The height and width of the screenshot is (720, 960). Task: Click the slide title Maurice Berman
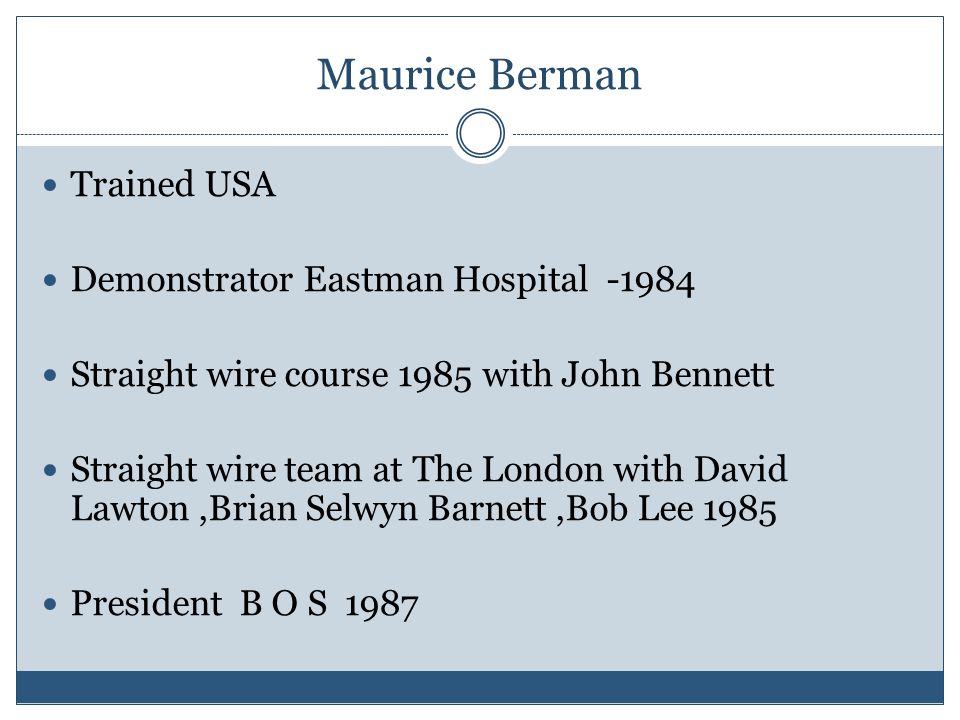[479, 75]
